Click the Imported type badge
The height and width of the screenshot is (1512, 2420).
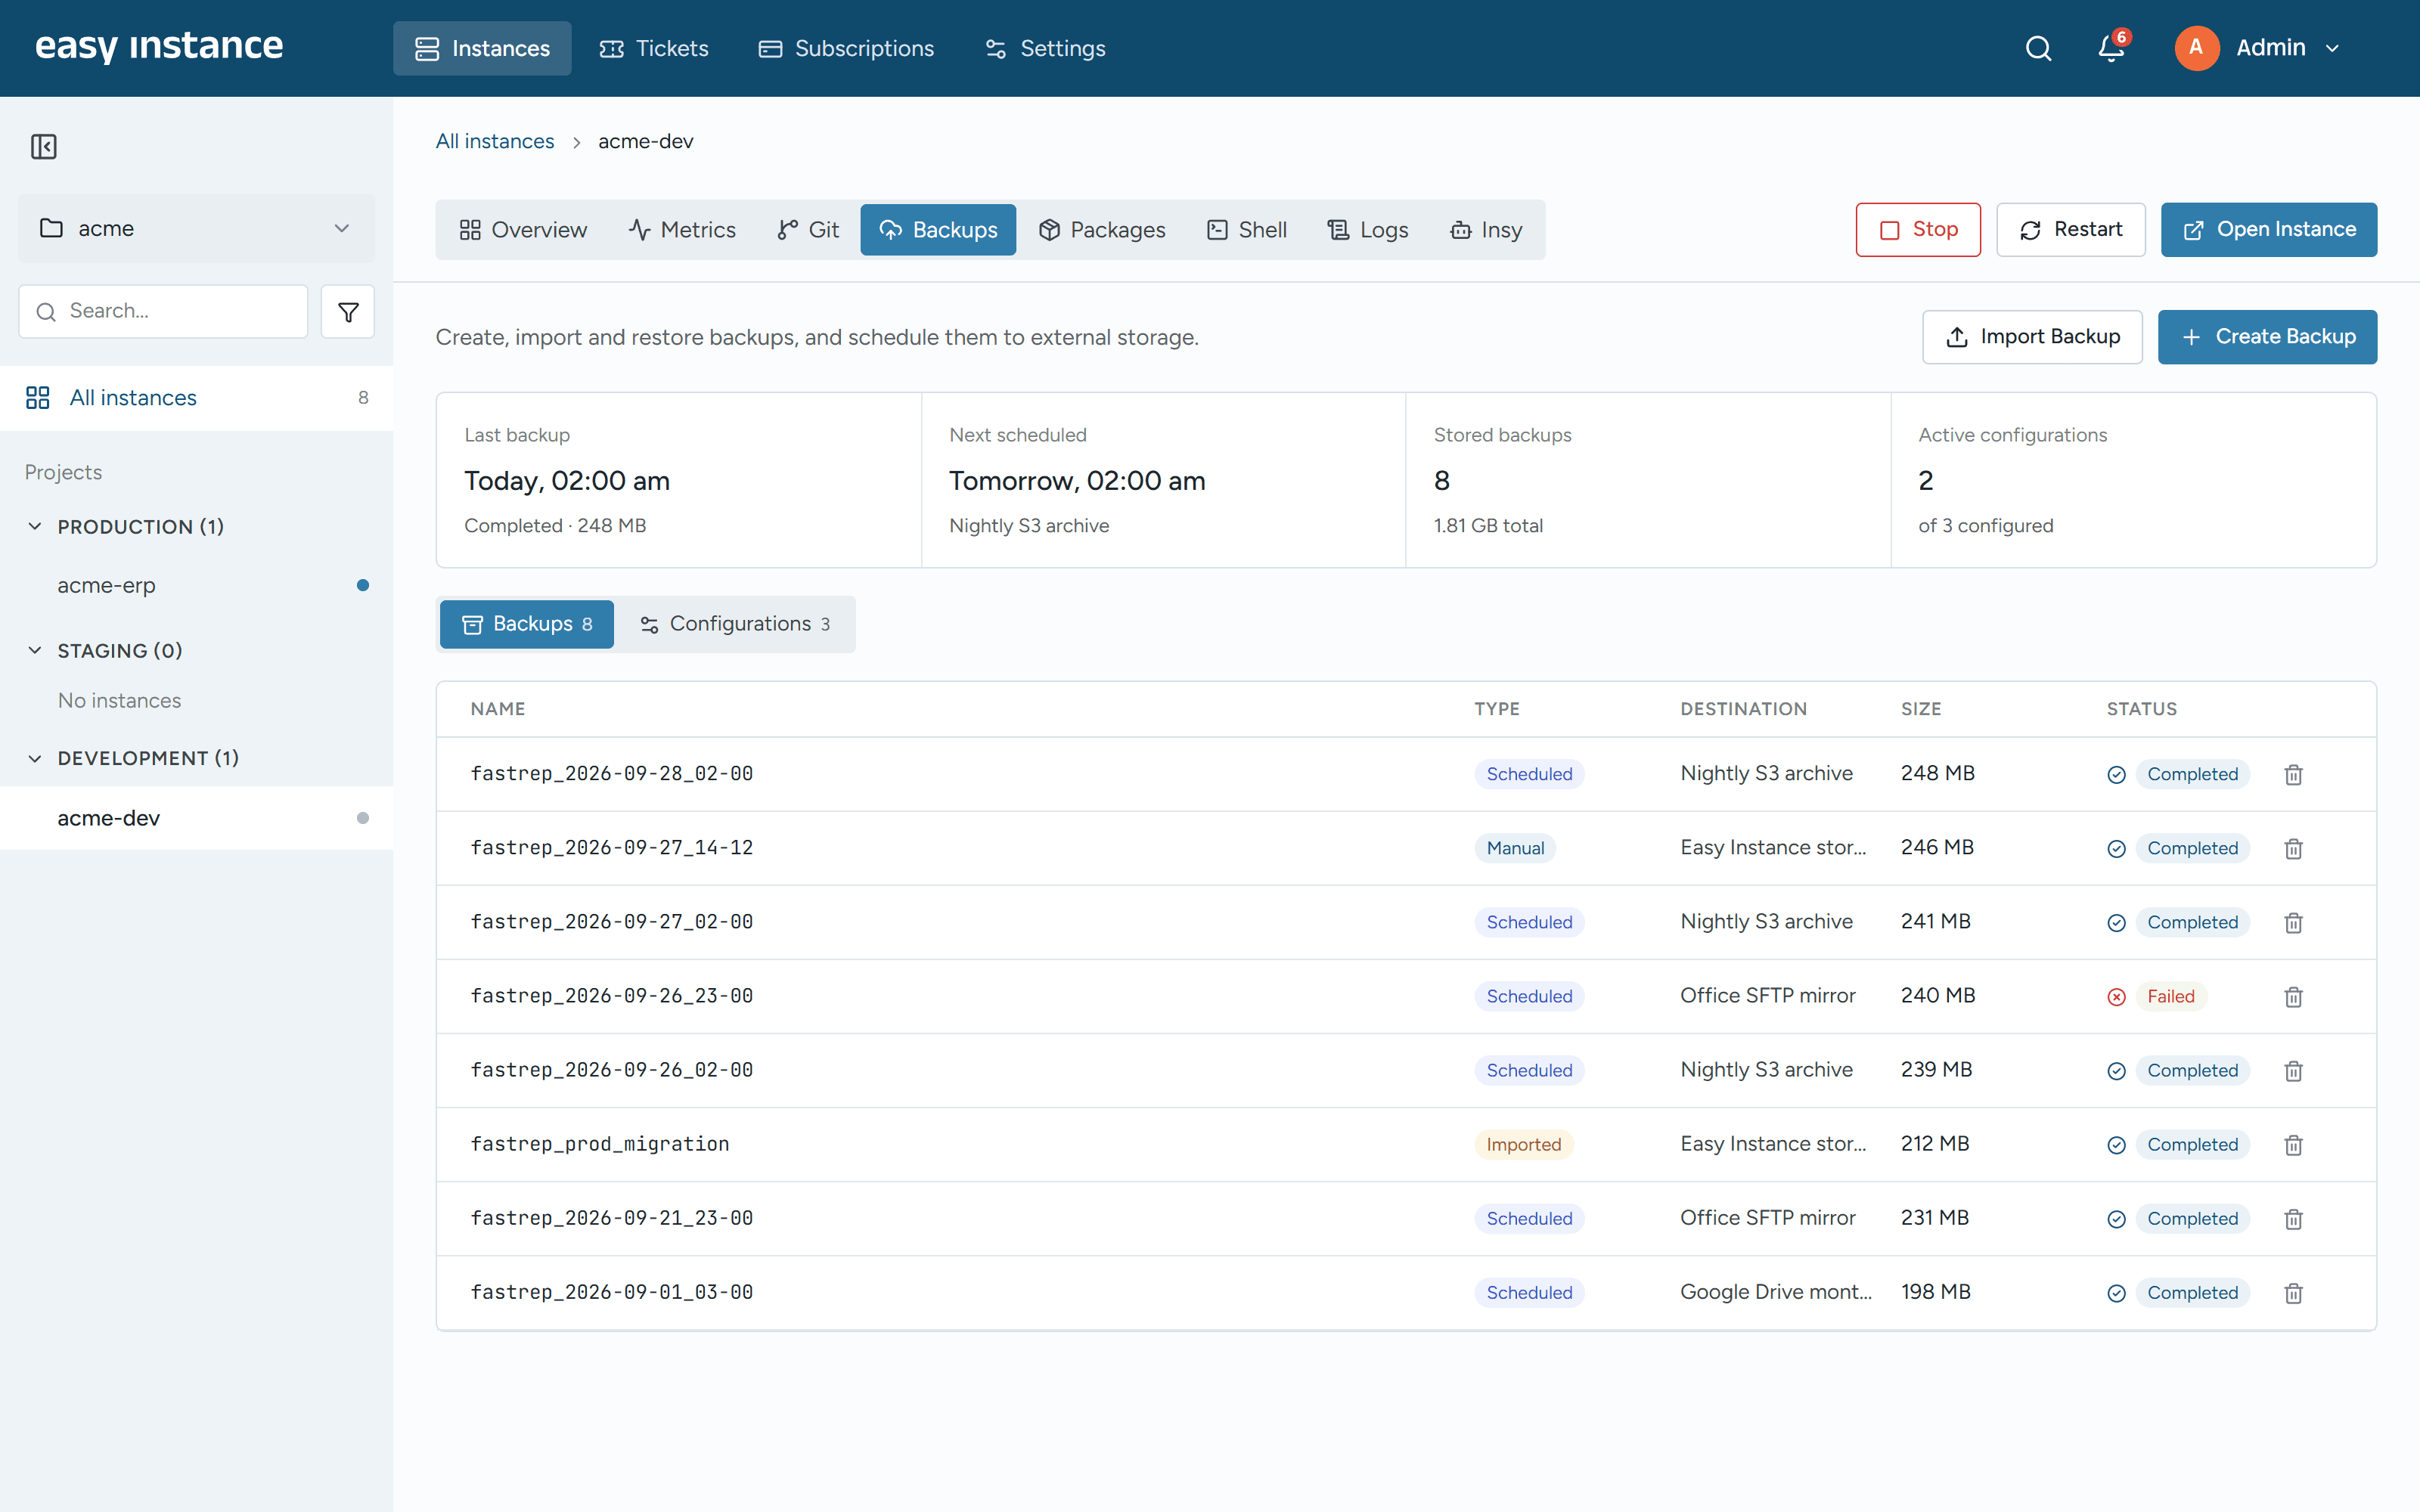1523,1144
